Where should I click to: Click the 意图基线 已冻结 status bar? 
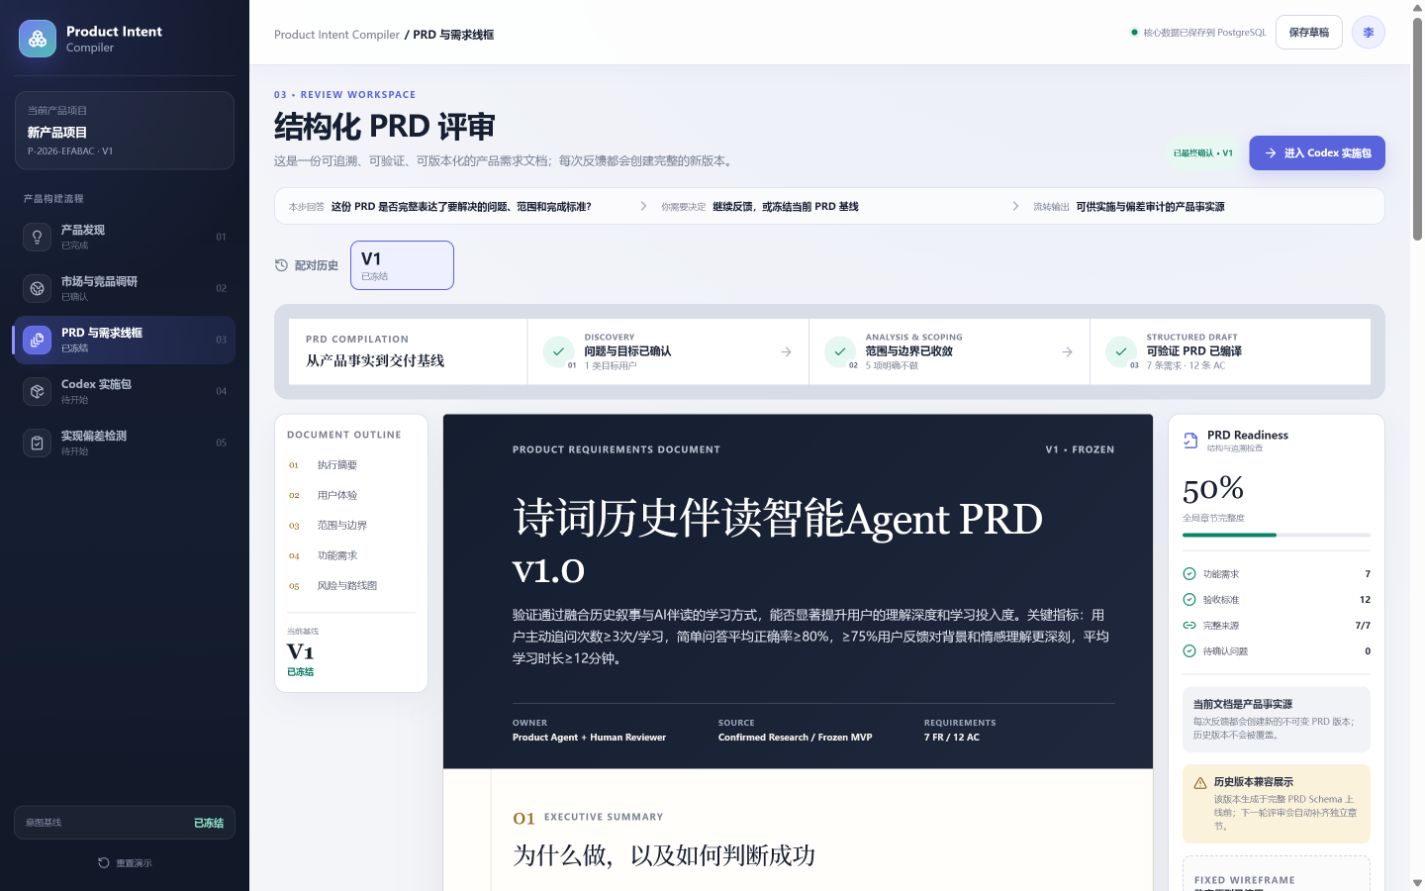coord(124,822)
